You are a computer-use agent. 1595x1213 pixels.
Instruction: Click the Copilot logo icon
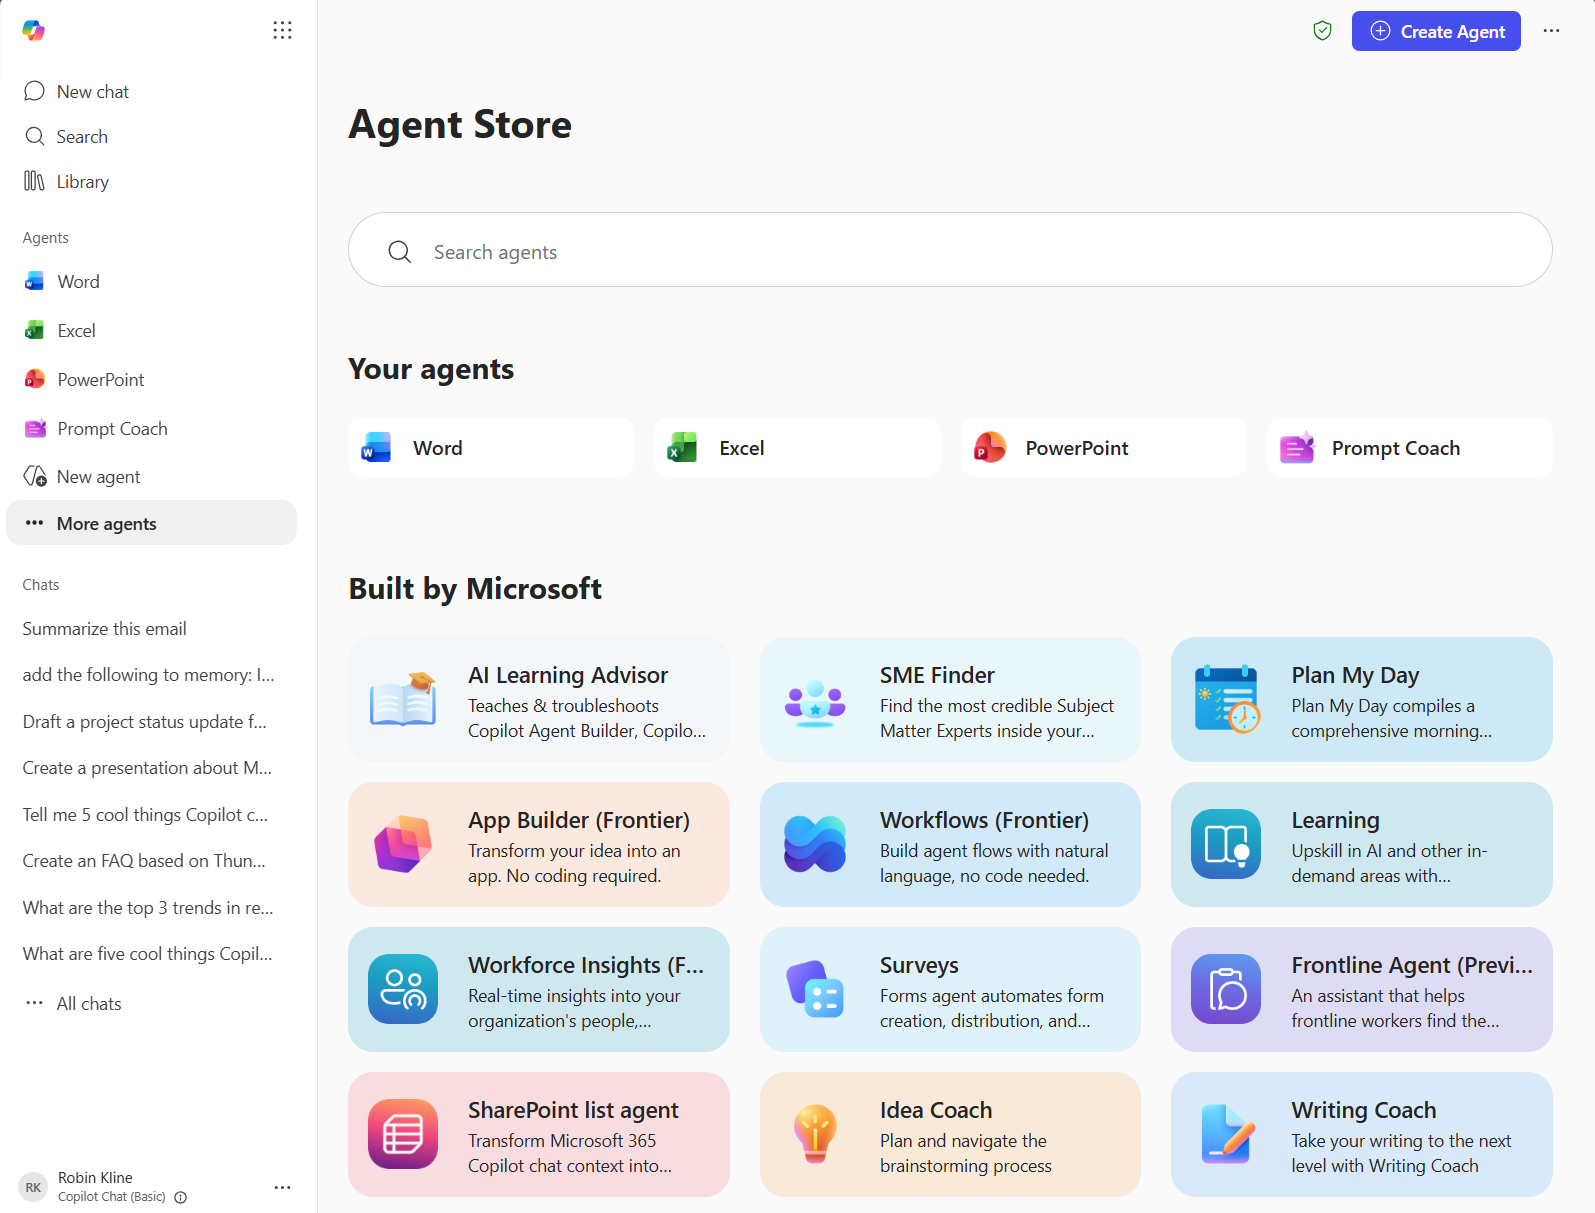tap(34, 30)
